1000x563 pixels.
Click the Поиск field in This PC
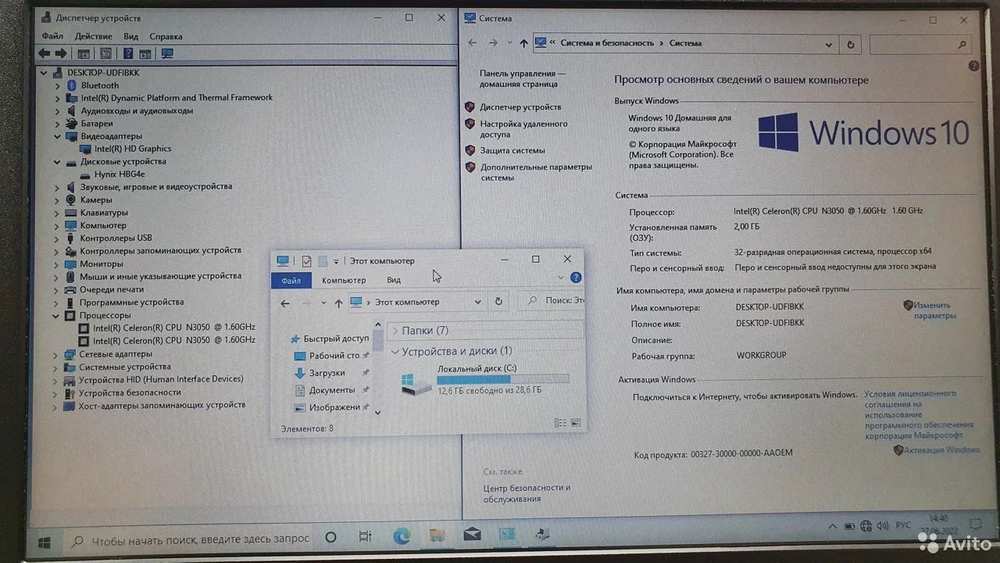coord(552,300)
